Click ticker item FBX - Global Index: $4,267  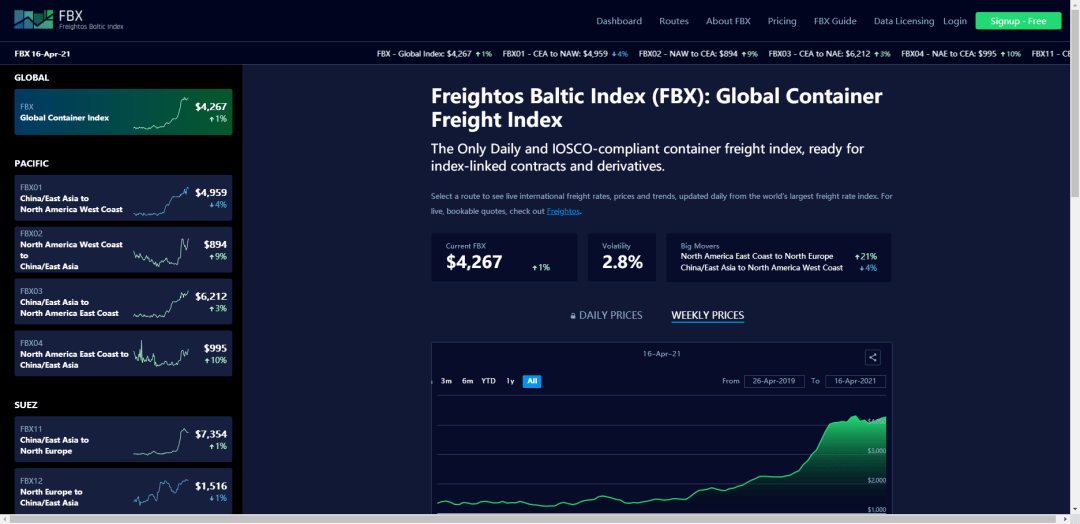tap(435, 54)
